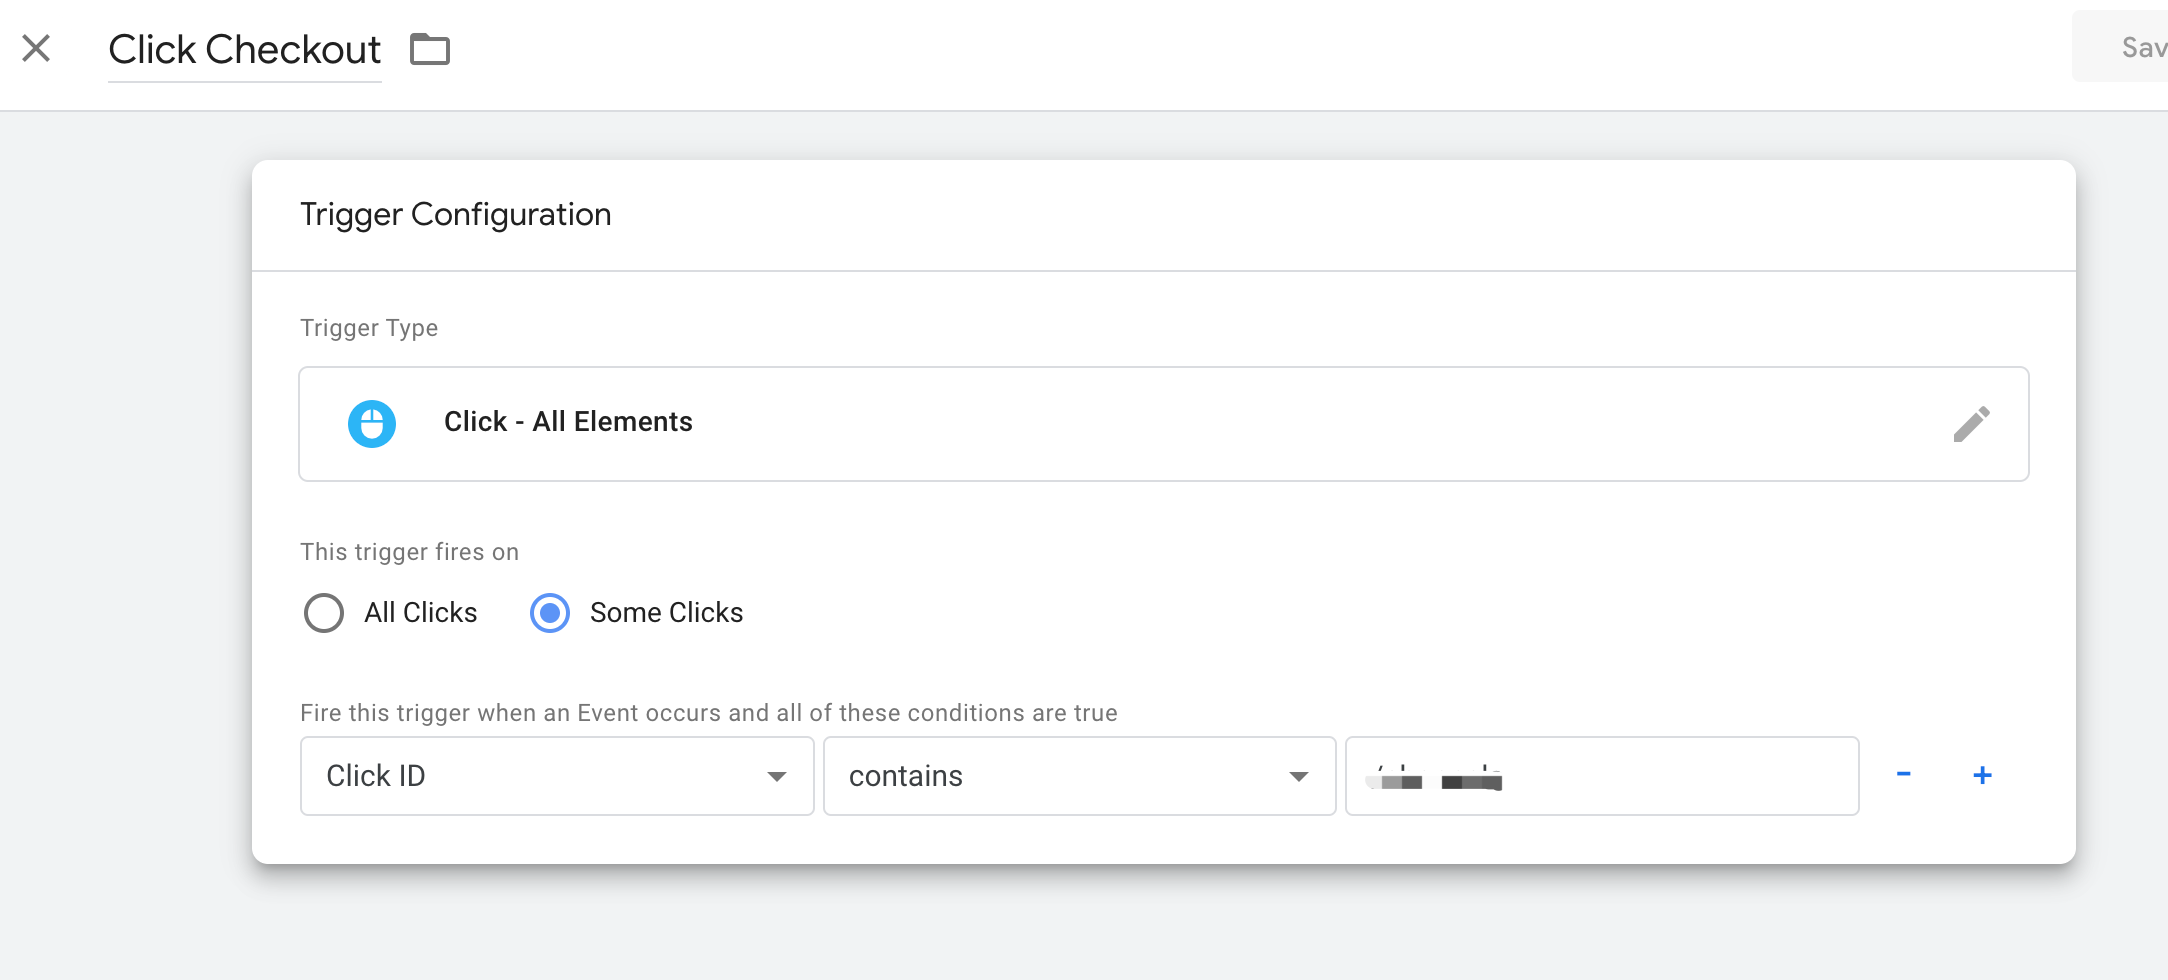The image size is (2168, 980).
Task: Click the arrow on the Click ID dropdown
Action: click(x=777, y=777)
